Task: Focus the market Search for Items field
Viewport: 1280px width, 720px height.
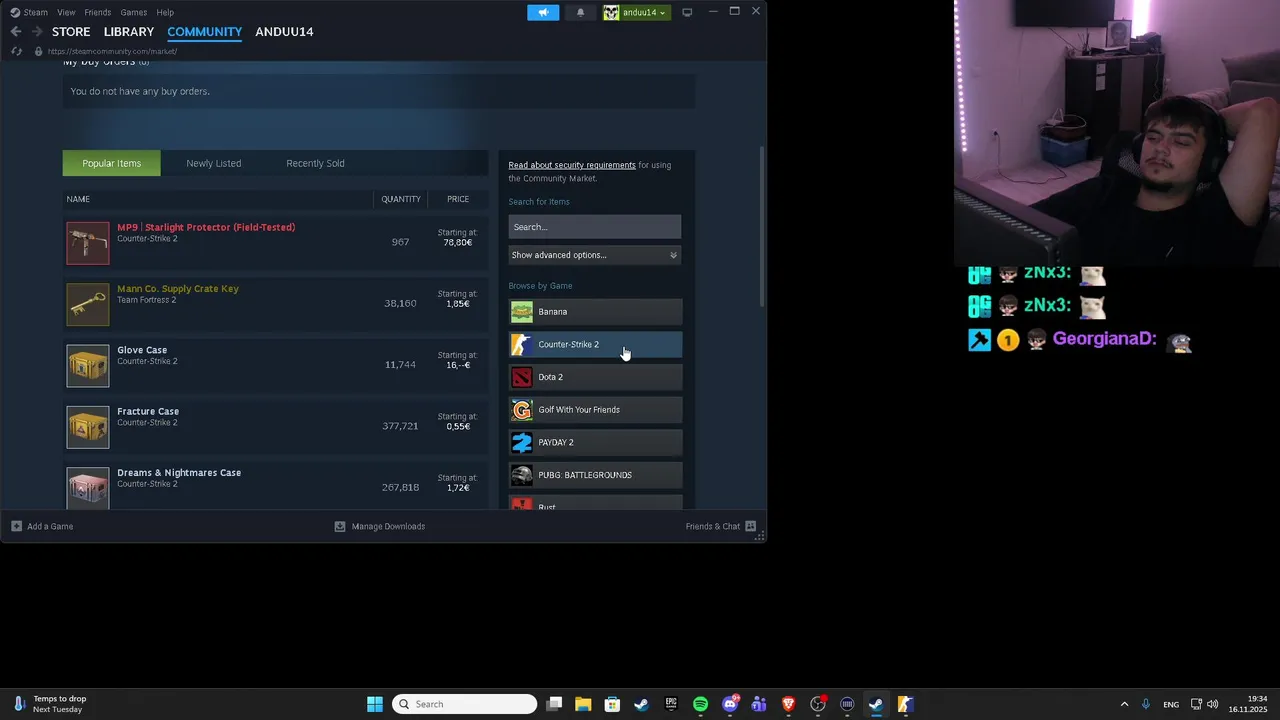Action: (x=595, y=227)
